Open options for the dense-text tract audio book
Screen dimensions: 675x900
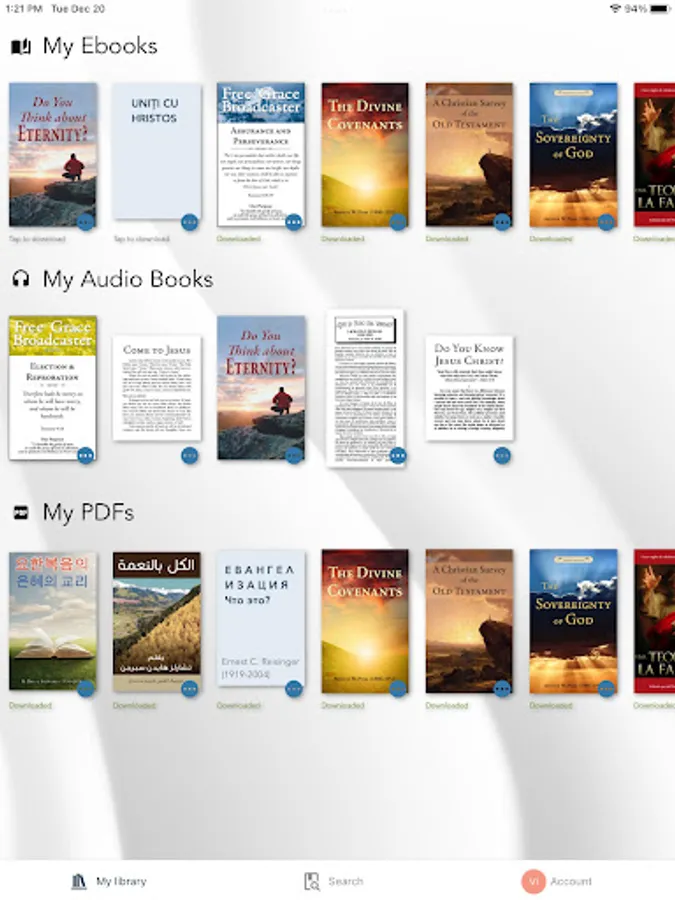coord(398,455)
